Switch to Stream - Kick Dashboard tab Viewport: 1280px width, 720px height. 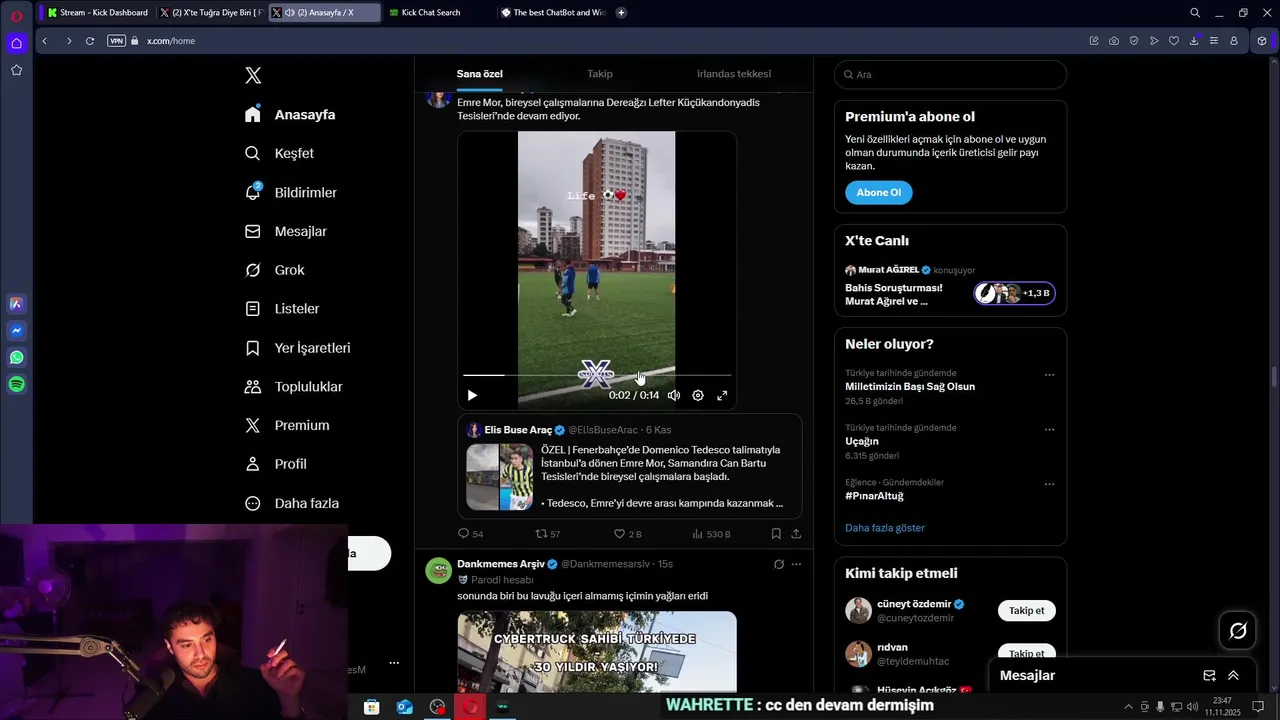pyautogui.click(x=97, y=13)
